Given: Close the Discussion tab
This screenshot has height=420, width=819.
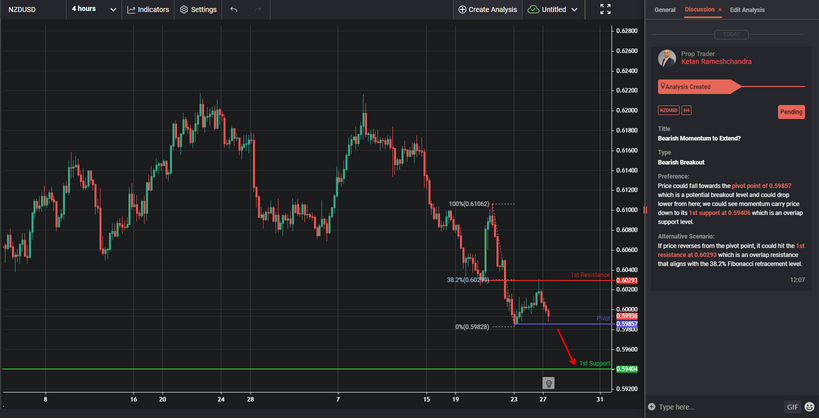Looking at the screenshot, I should (x=720, y=10).
